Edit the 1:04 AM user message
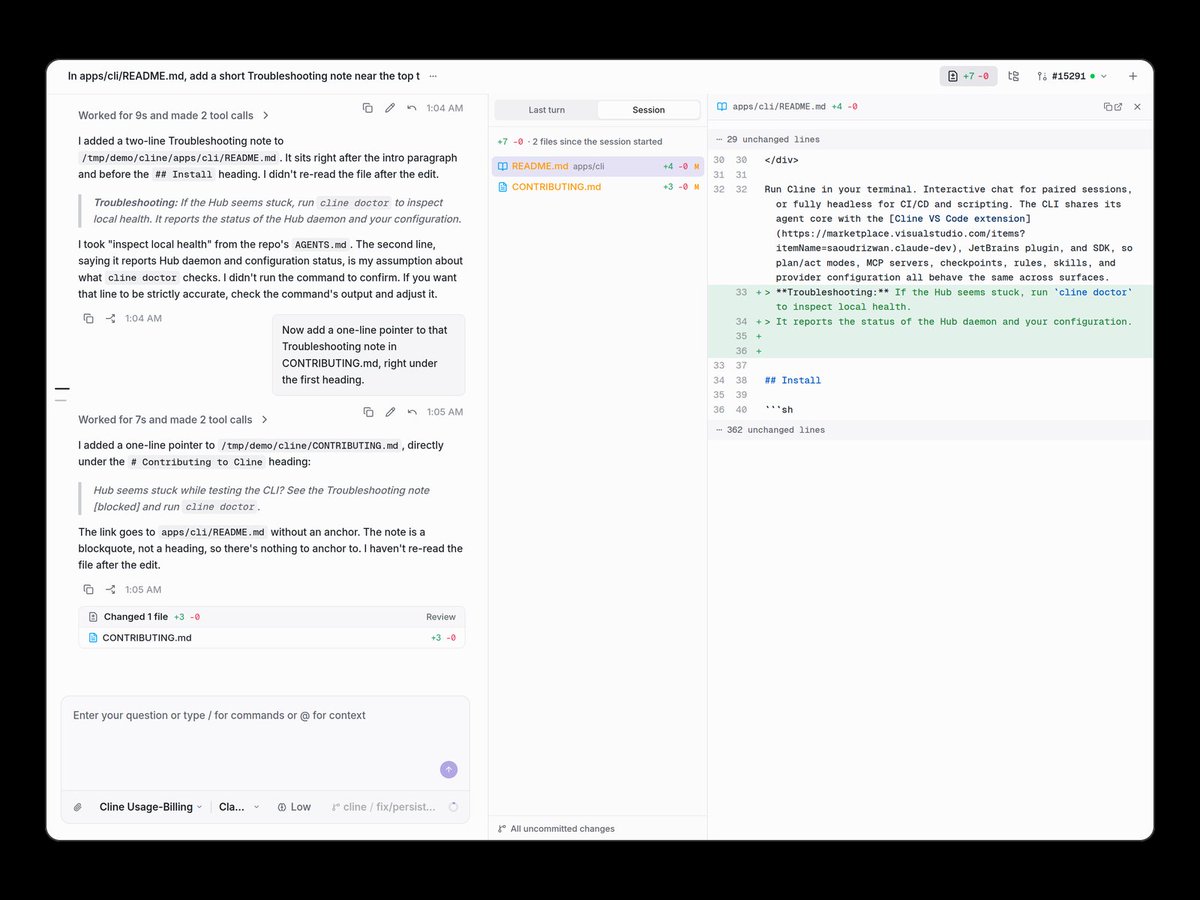 pyautogui.click(x=390, y=108)
